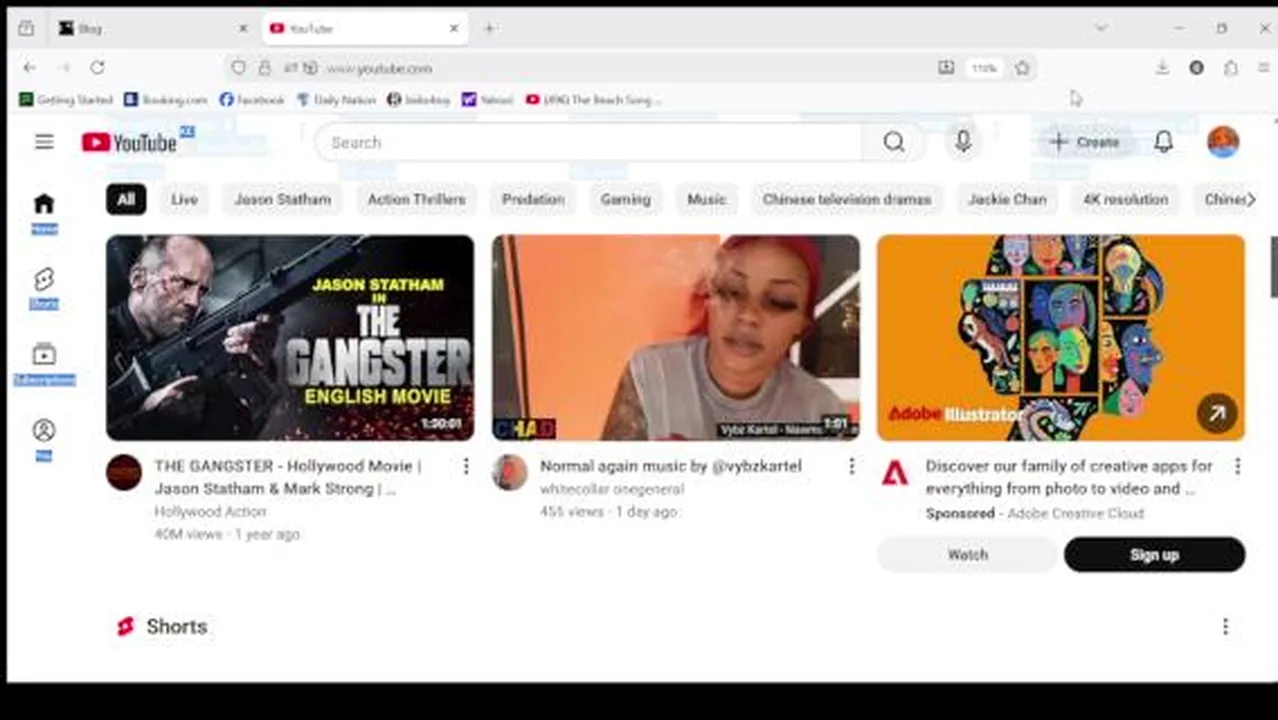This screenshot has width=1278, height=720.
Task: Select the Action Thrillers filter chip
Action: 416,199
